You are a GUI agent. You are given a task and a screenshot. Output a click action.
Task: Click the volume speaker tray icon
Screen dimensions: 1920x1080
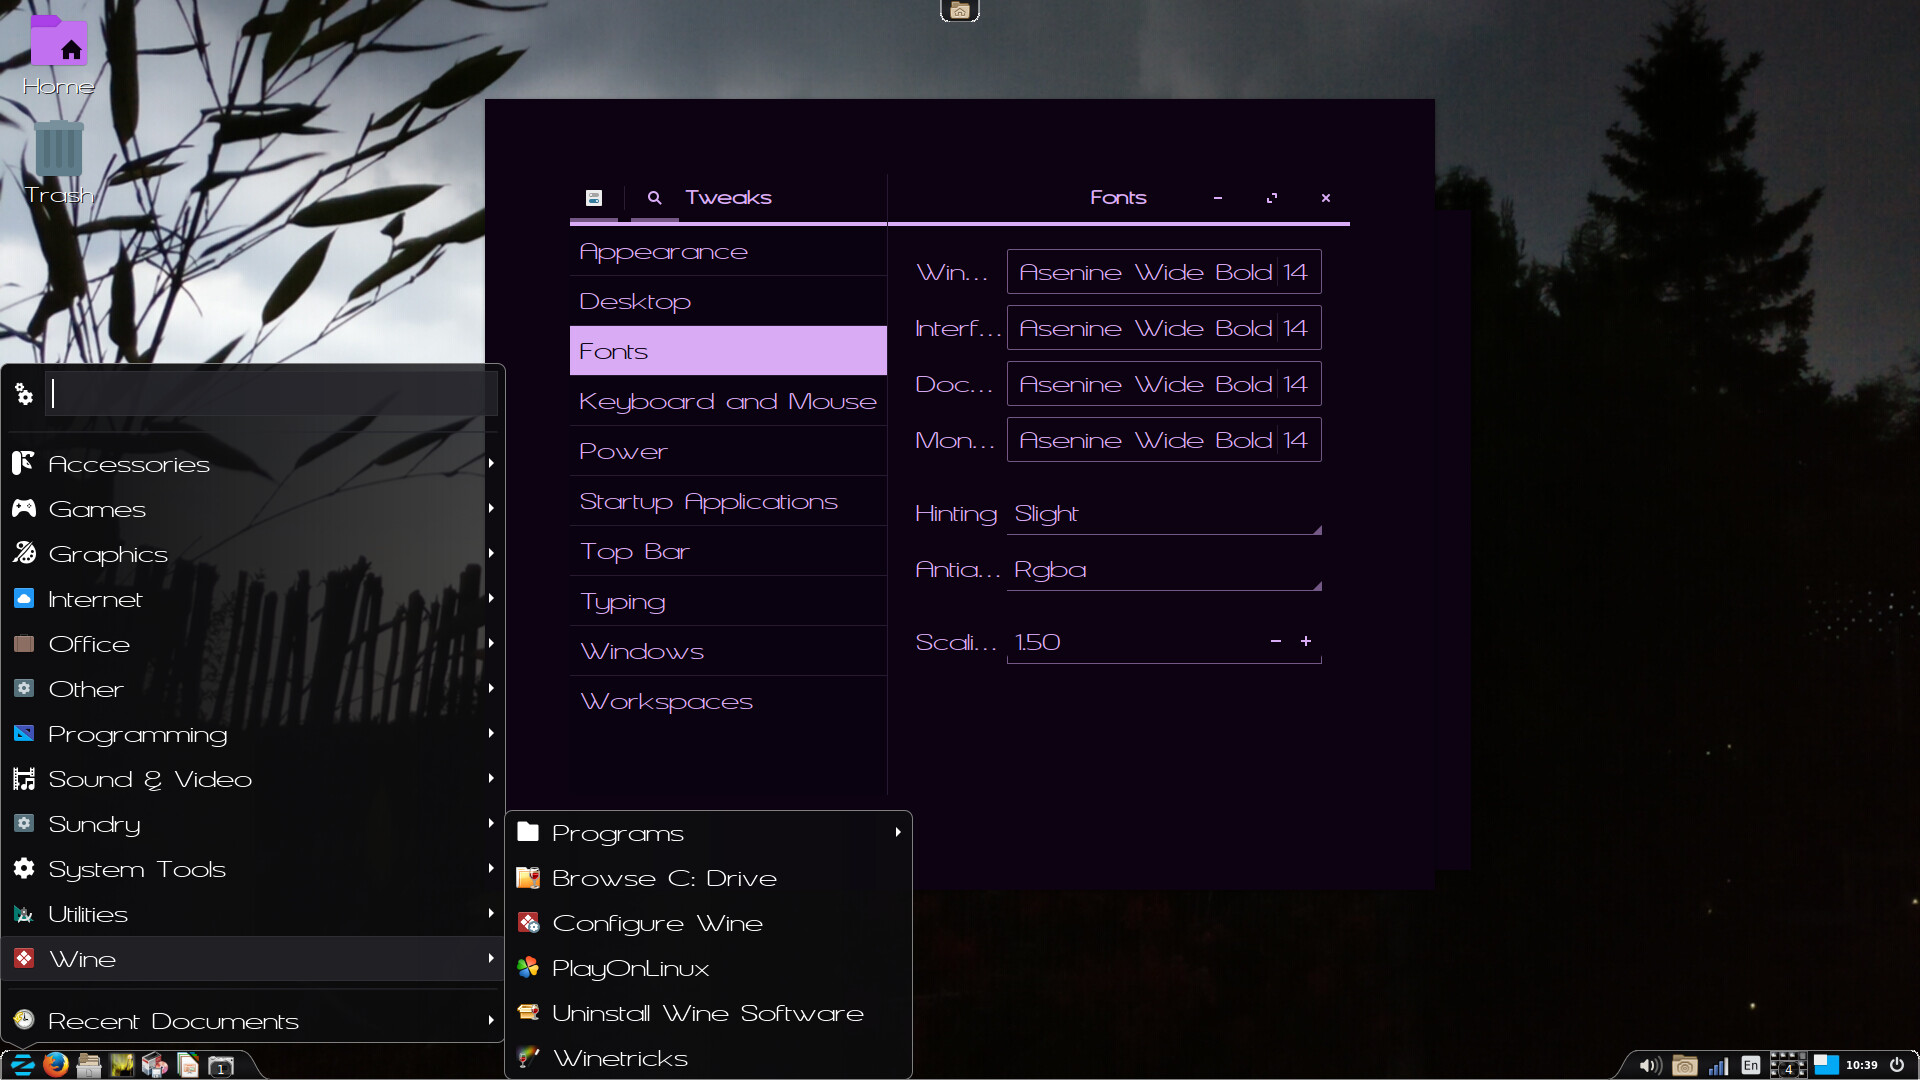pyautogui.click(x=1650, y=1066)
